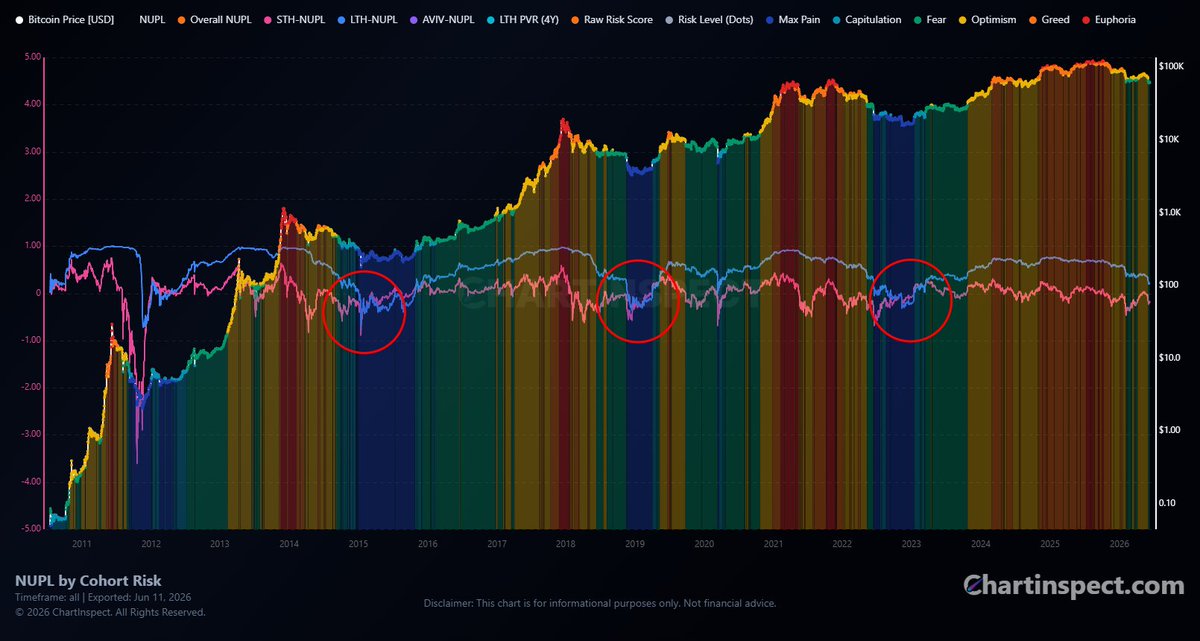This screenshot has width=1200, height=641.
Task: Open the Chartinspect.com logo link
Action: point(1074,586)
